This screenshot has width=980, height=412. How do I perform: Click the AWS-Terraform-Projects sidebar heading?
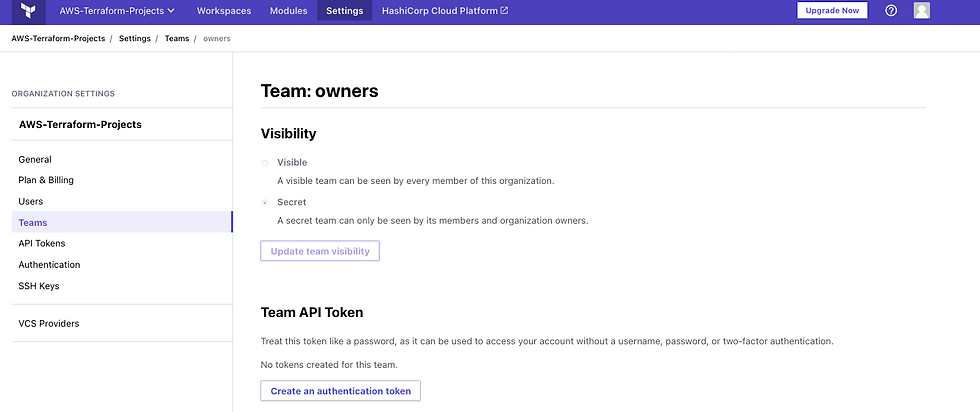80,124
